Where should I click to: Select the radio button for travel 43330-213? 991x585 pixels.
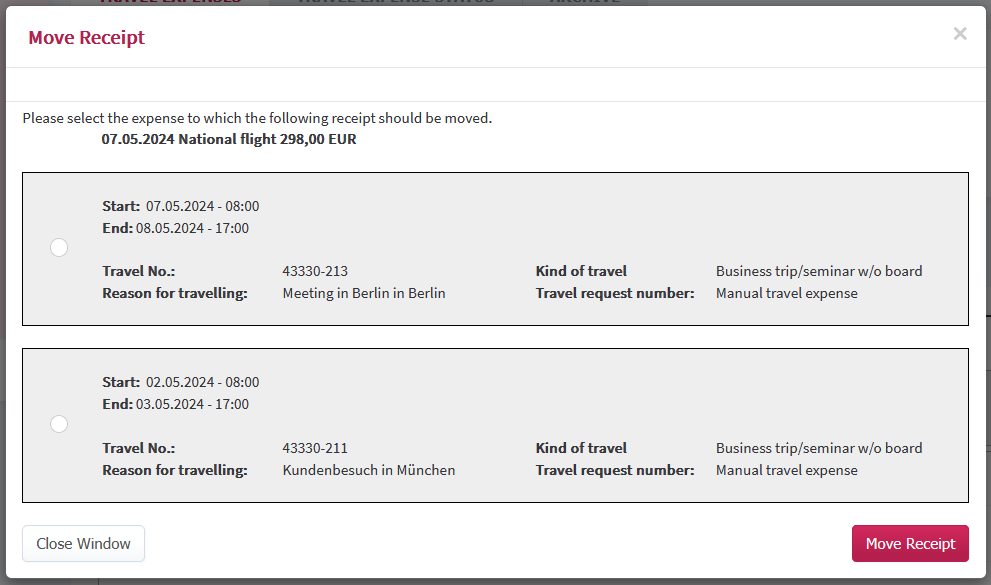tap(59, 248)
